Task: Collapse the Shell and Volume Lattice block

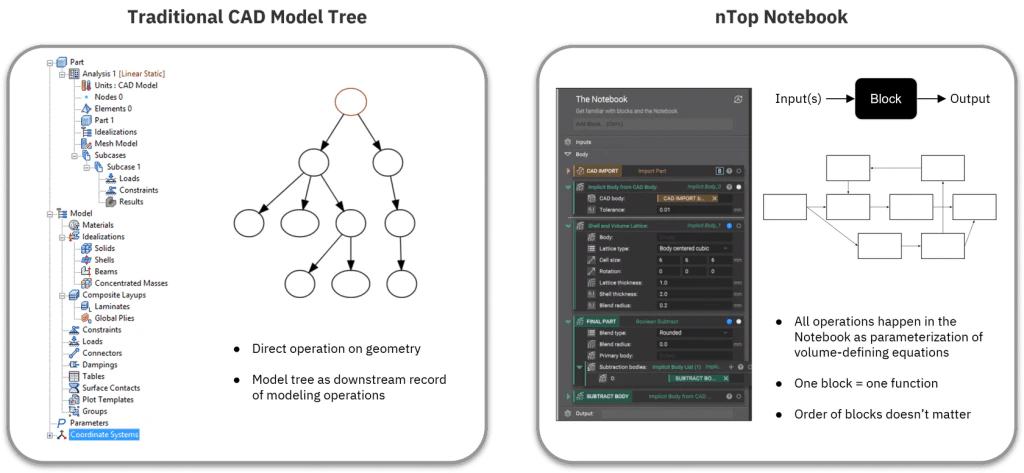Action: point(568,226)
